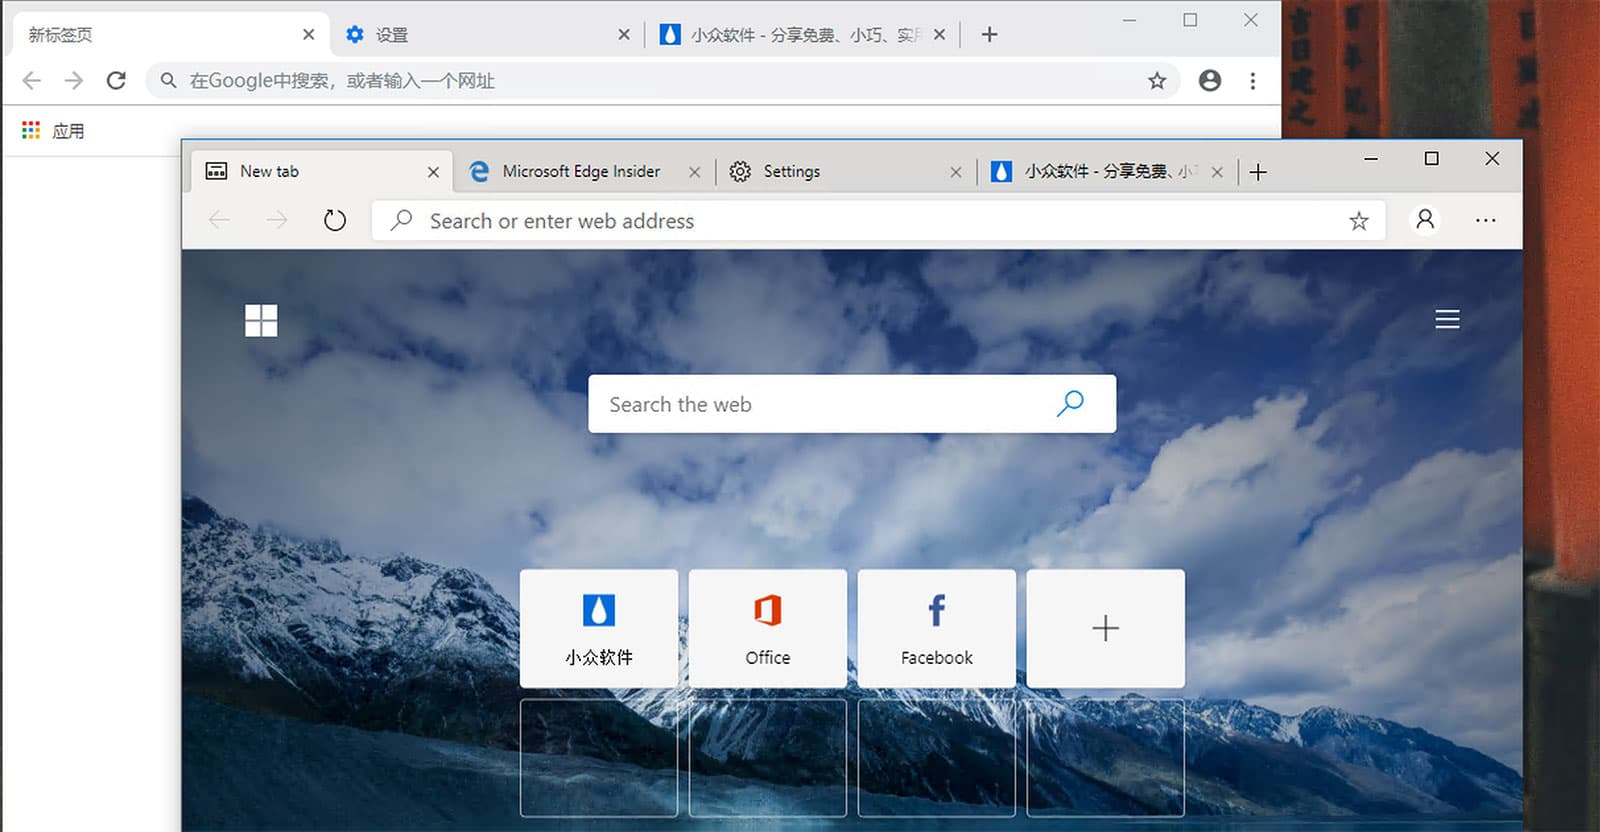The image size is (1600, 832).
Task: Select Edge's New tab tab
Action: [x=320, y=171]
